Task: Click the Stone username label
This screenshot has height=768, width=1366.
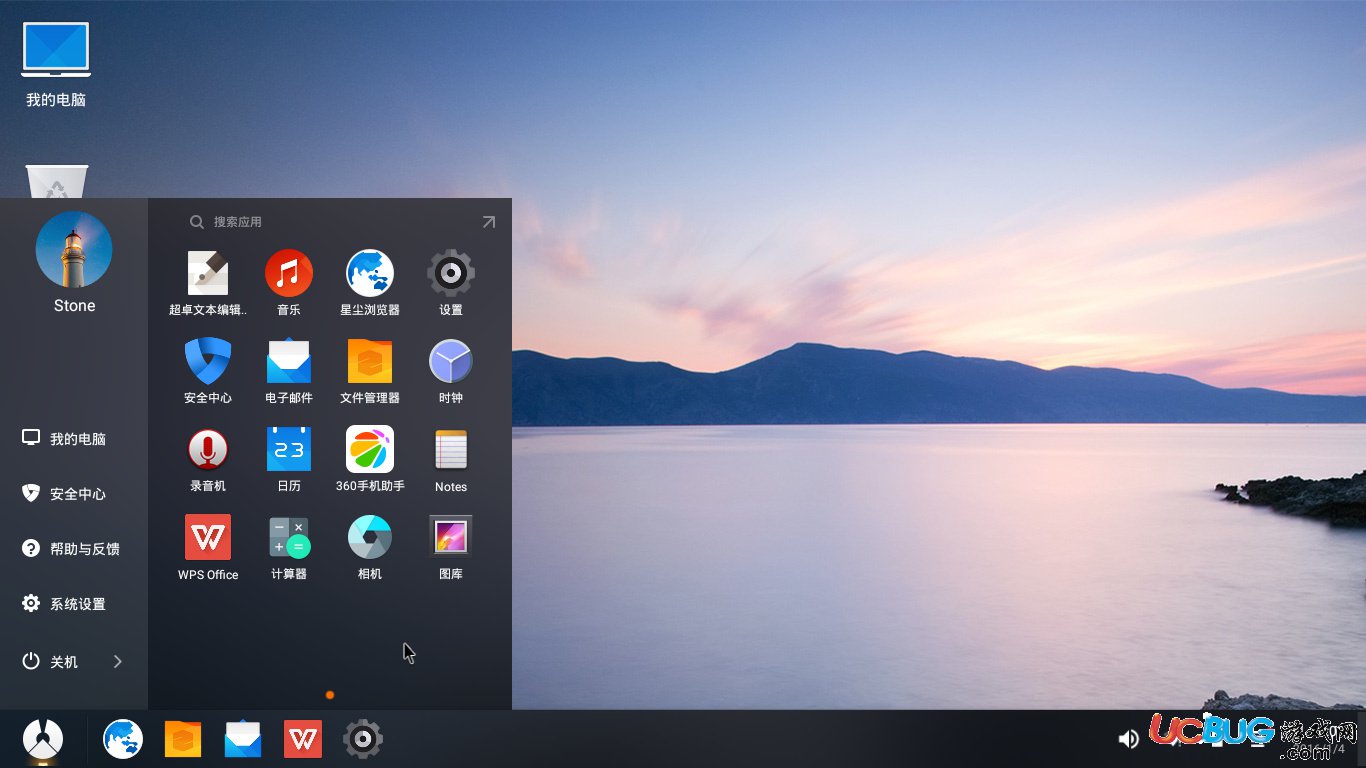Action: tap(75, 306)
